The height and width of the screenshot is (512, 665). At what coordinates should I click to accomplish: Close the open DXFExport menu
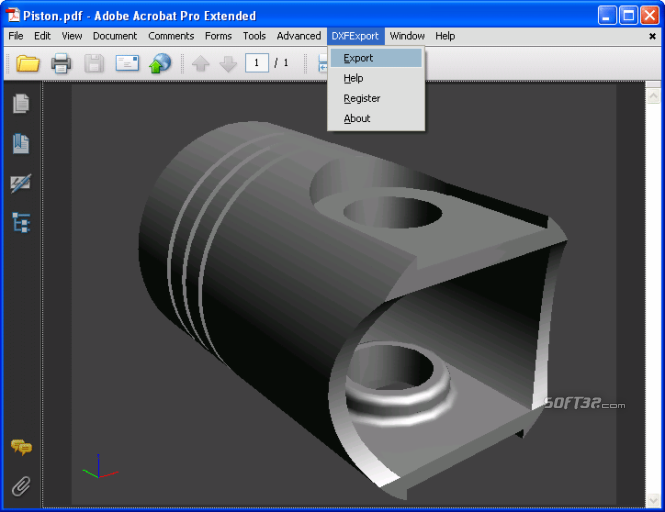[355, 36]
